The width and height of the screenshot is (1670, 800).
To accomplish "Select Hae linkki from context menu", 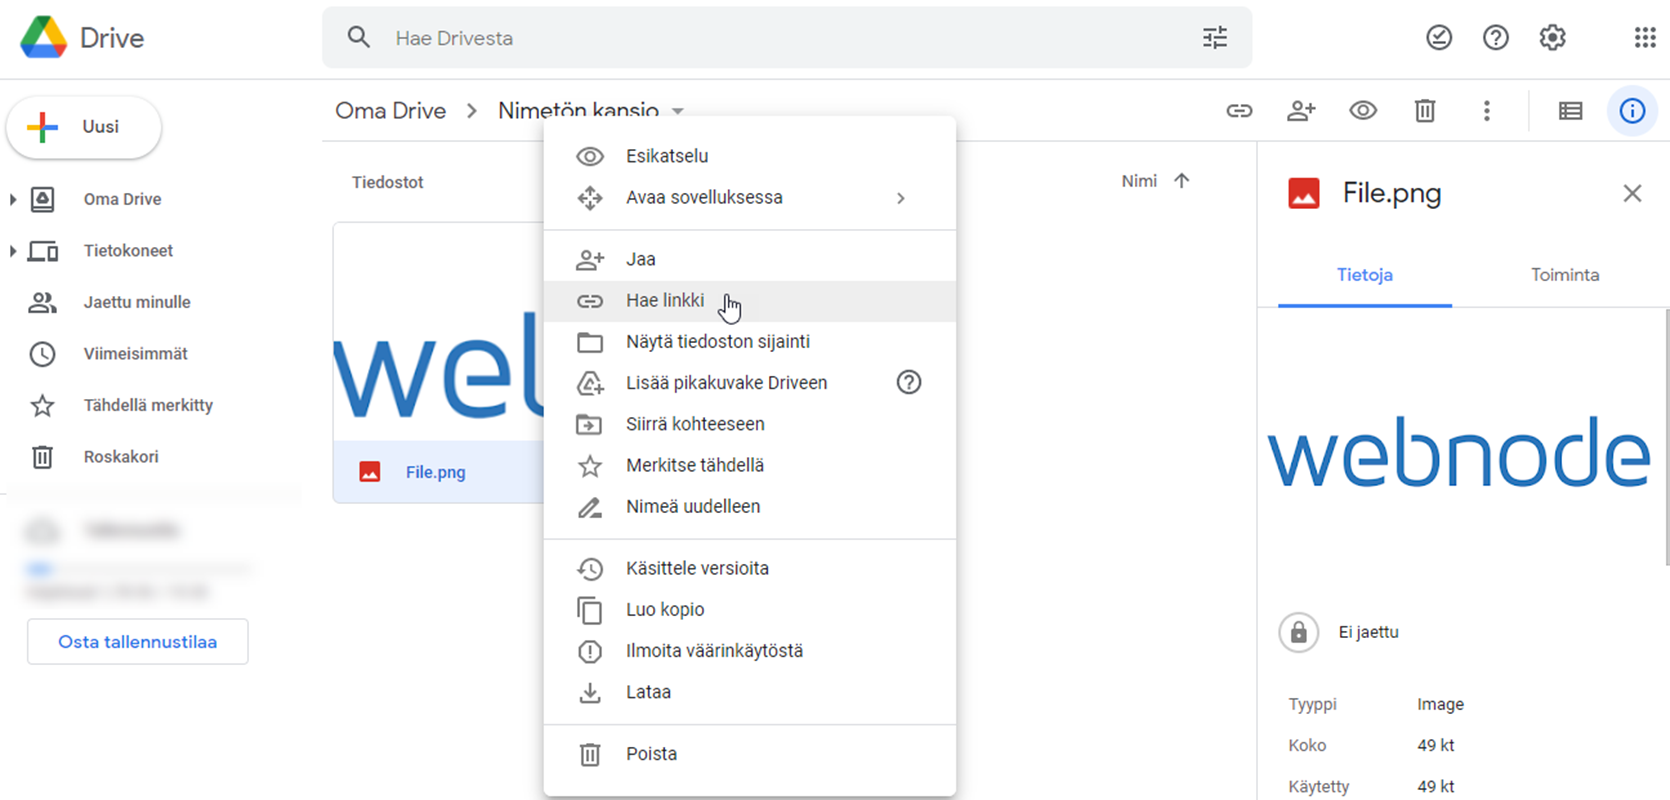I will (x=665, y=301).
